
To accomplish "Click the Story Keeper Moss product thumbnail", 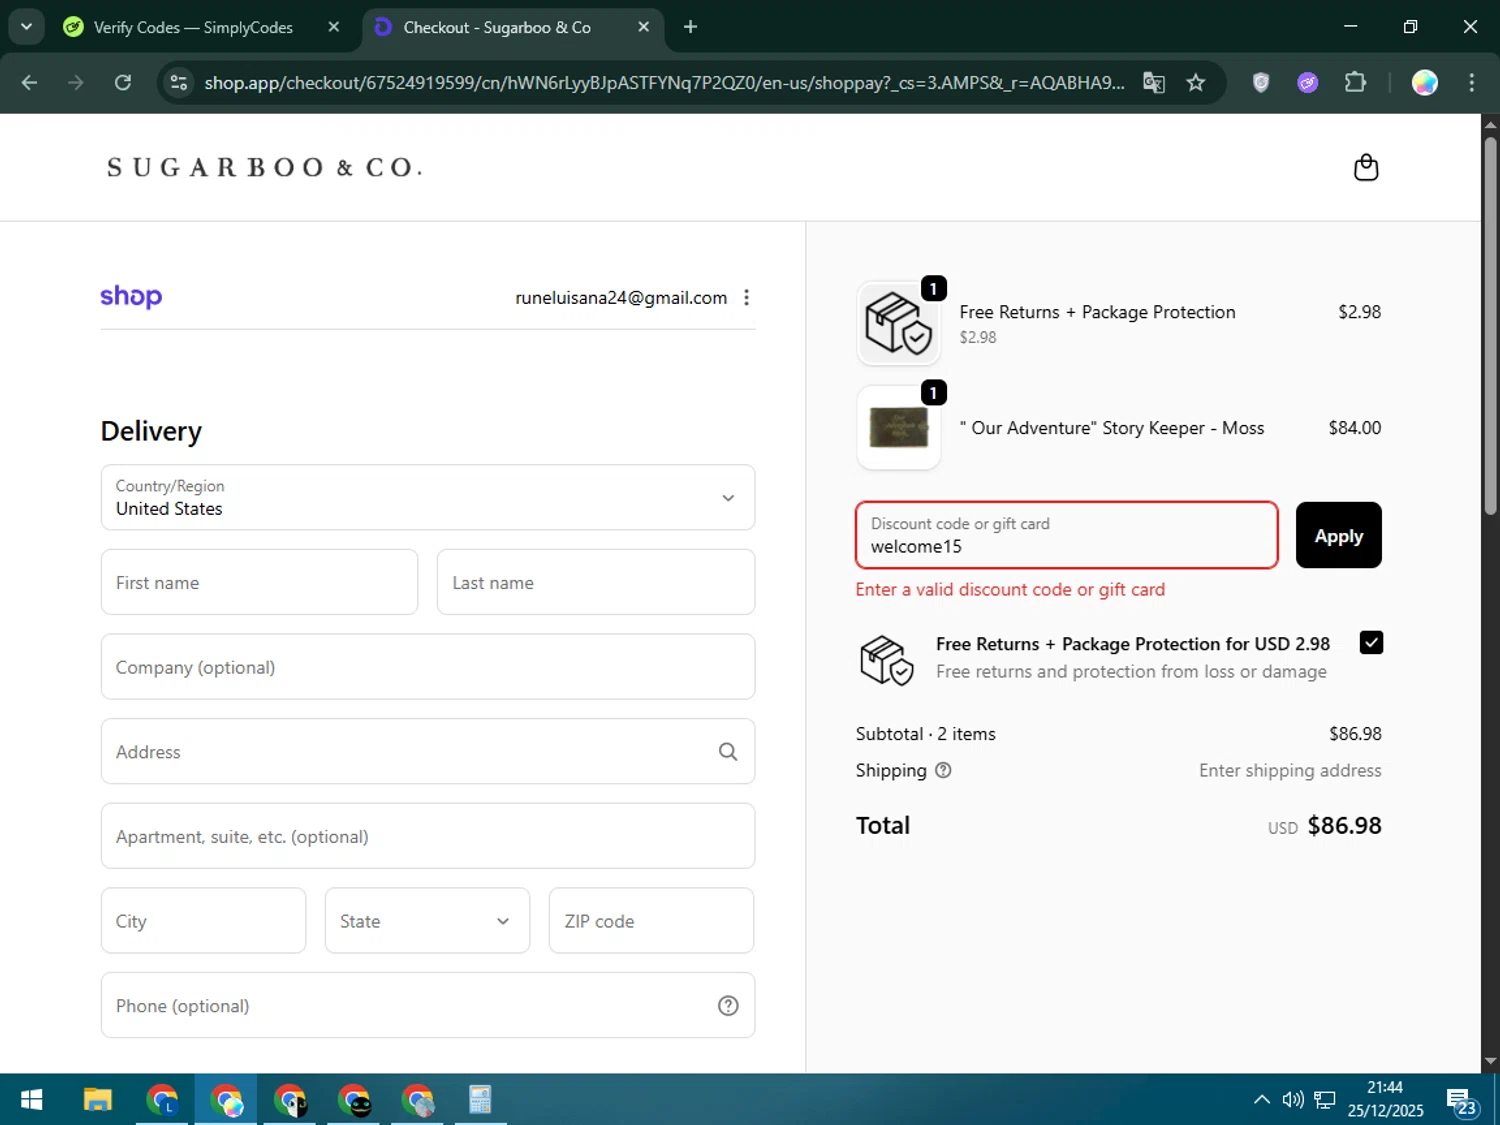I will [898, 428].
